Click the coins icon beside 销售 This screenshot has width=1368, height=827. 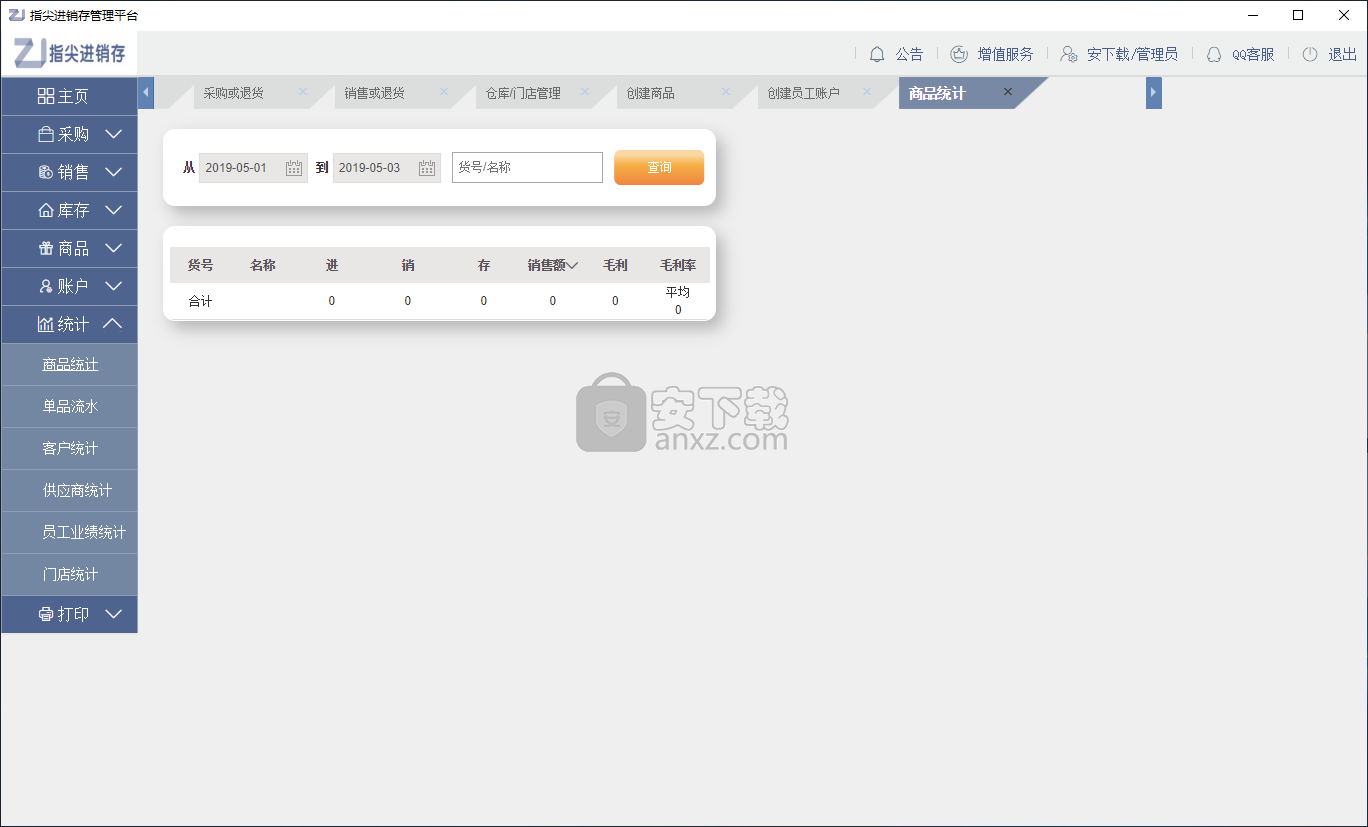46,172
